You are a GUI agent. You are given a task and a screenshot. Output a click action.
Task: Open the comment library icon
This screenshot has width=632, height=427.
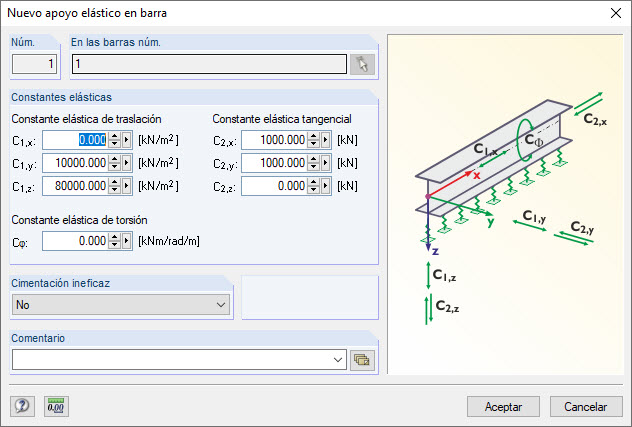click(x=361, y=359)
